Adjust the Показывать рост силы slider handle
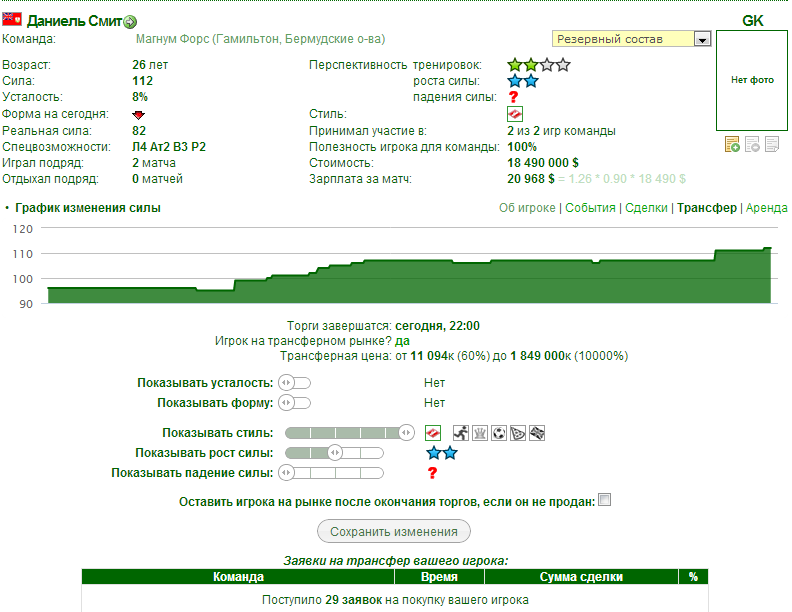 tap(334, 453)
